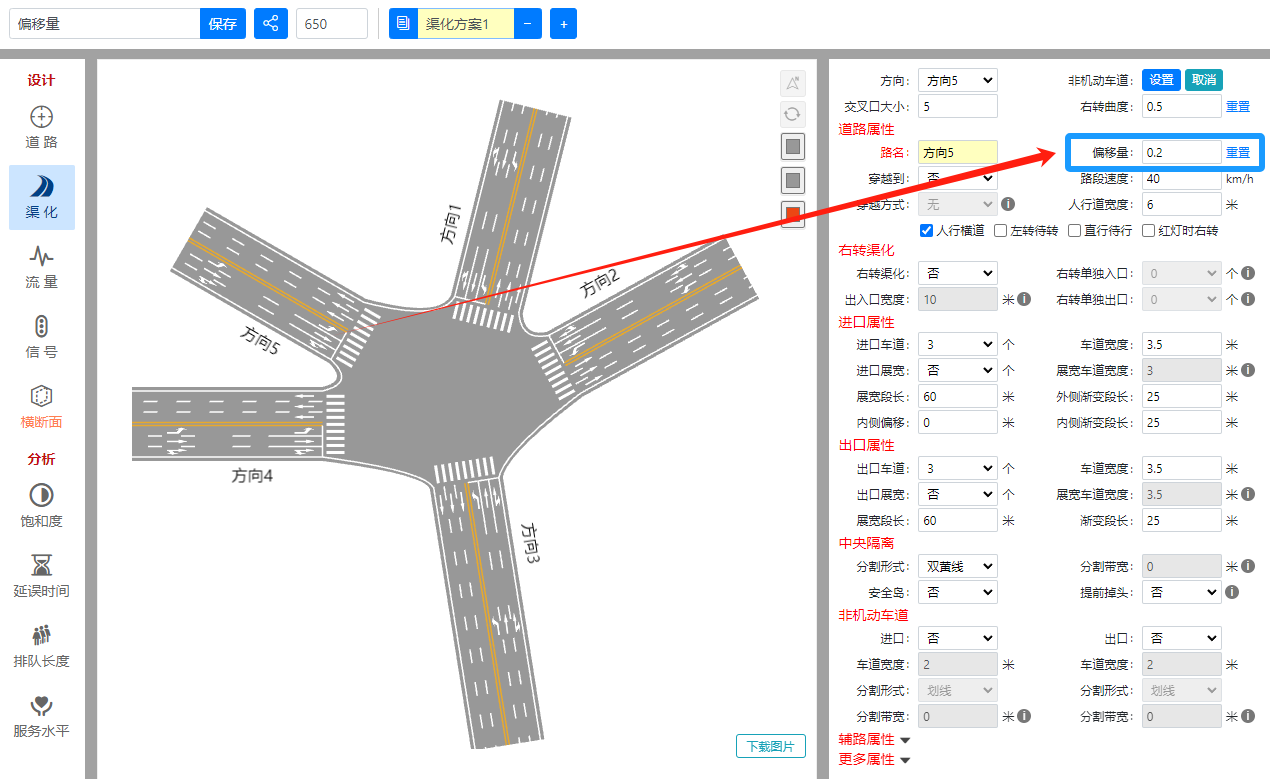Select the orange color swatch
1270x779 pixels.
pyautogui.click(x=793, y=214)
